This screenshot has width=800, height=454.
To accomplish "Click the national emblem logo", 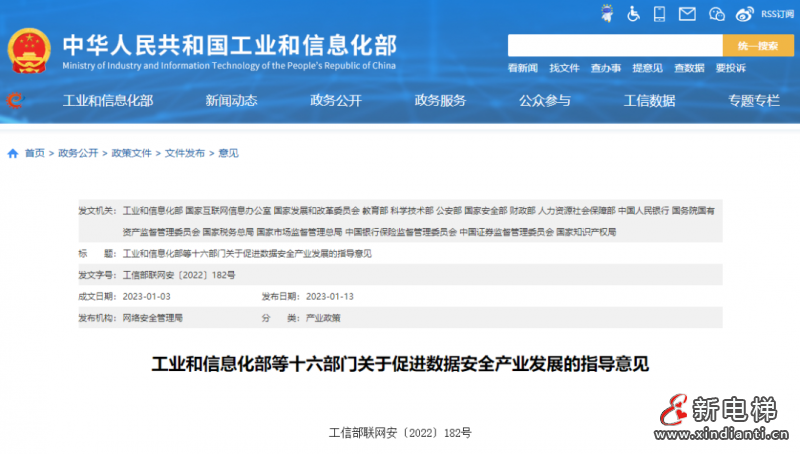I will tap(29, 51).
